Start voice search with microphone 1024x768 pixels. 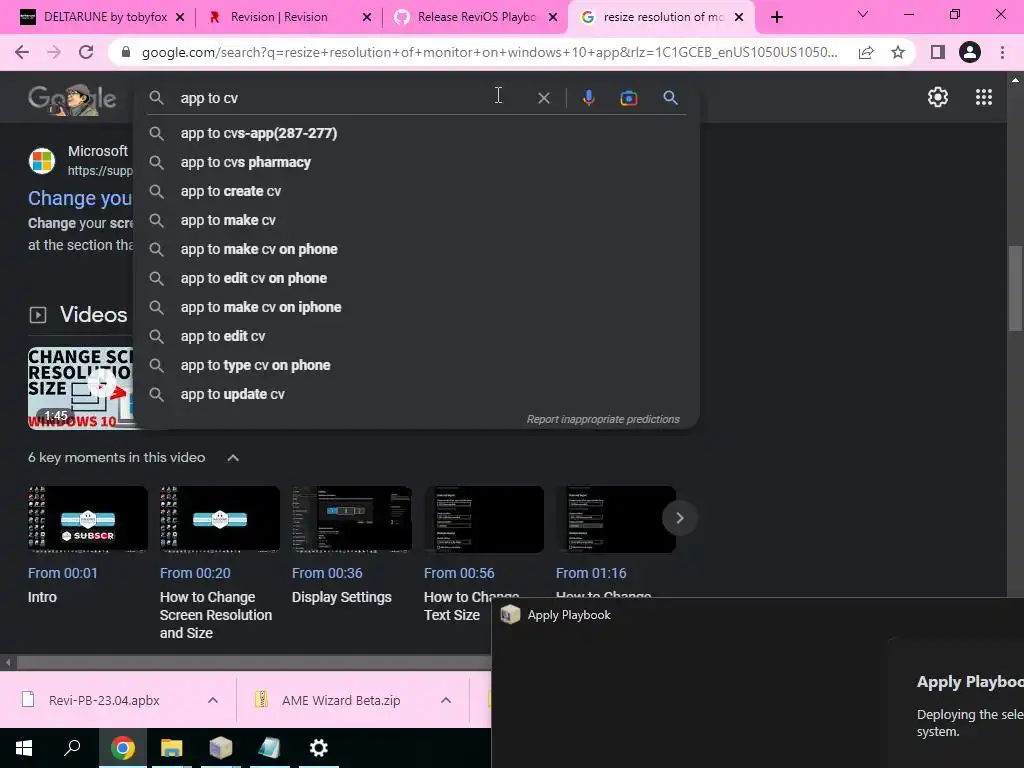click(x=588, y=98)
